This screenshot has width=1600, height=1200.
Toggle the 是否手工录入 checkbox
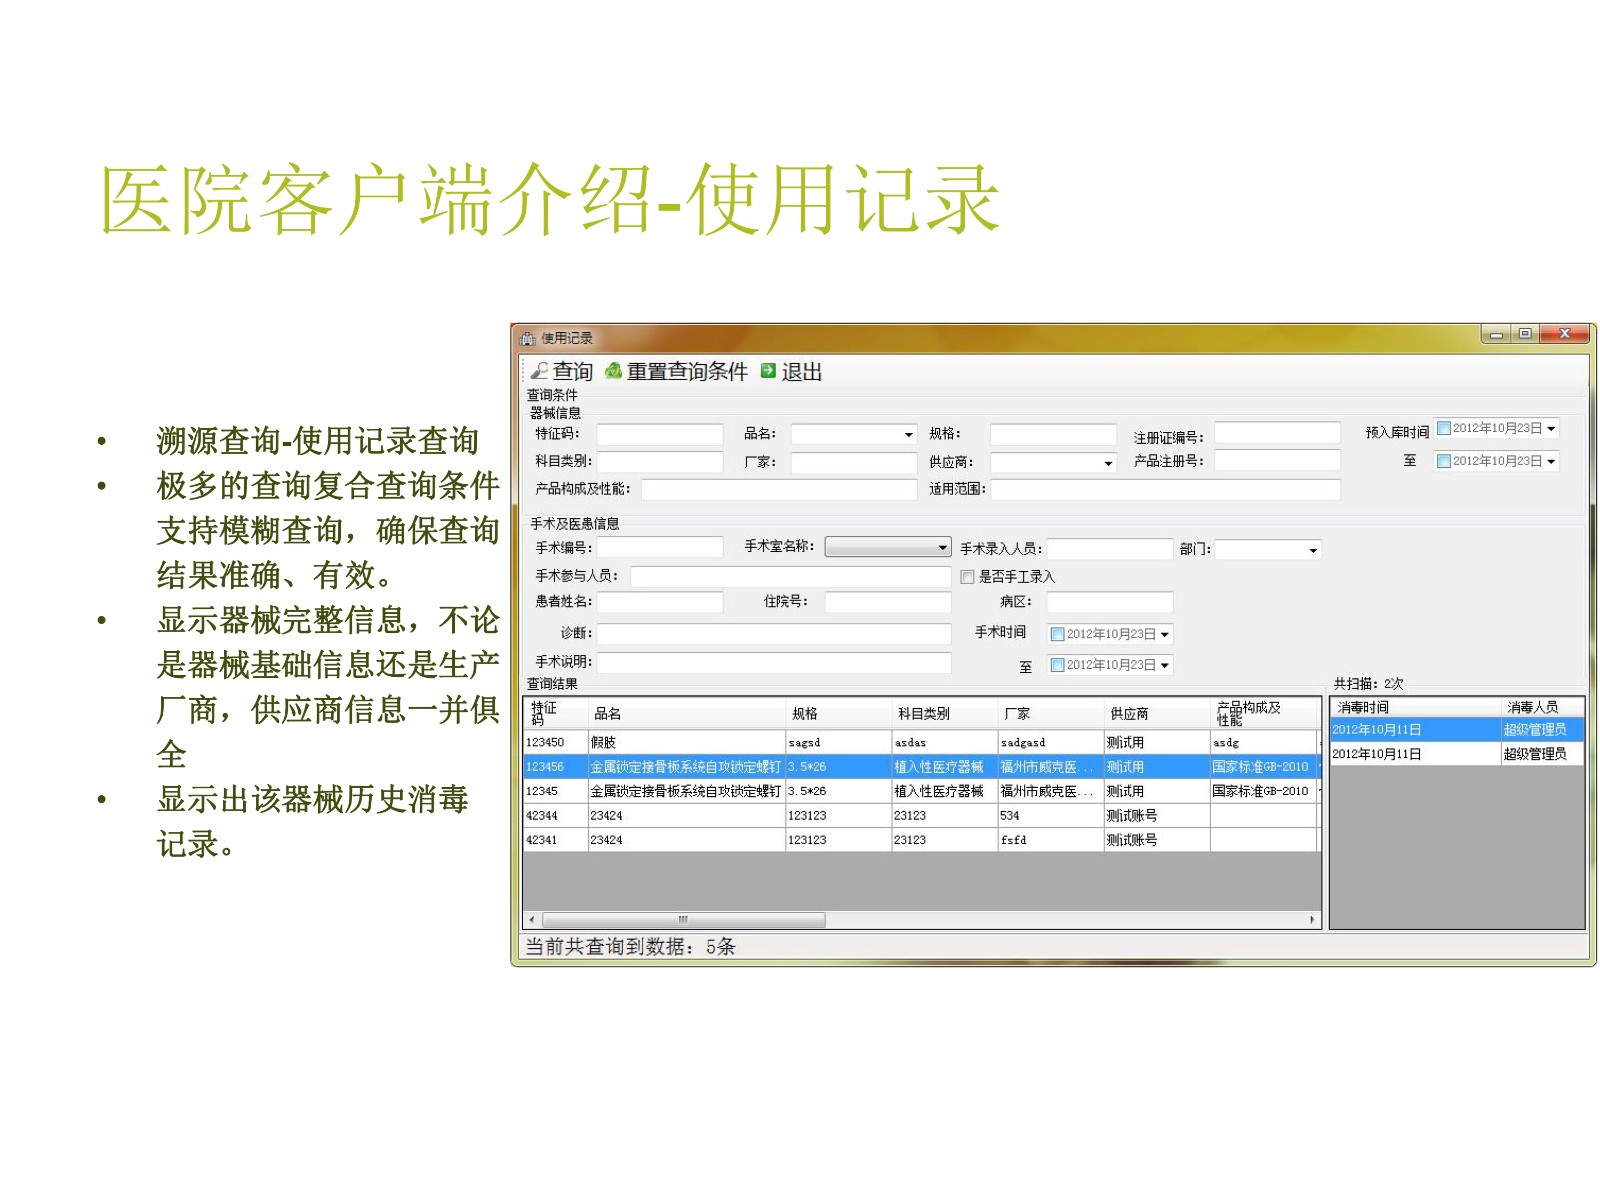[x=967, y=577]
